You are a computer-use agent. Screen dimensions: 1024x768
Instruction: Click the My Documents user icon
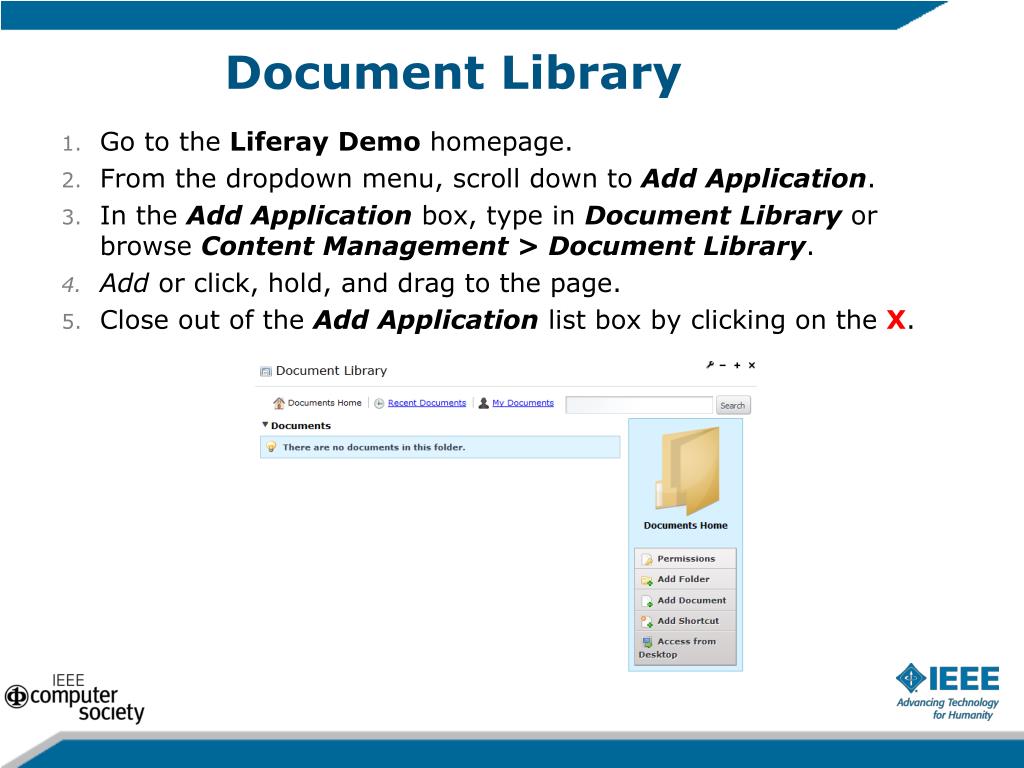click(483, 403)
